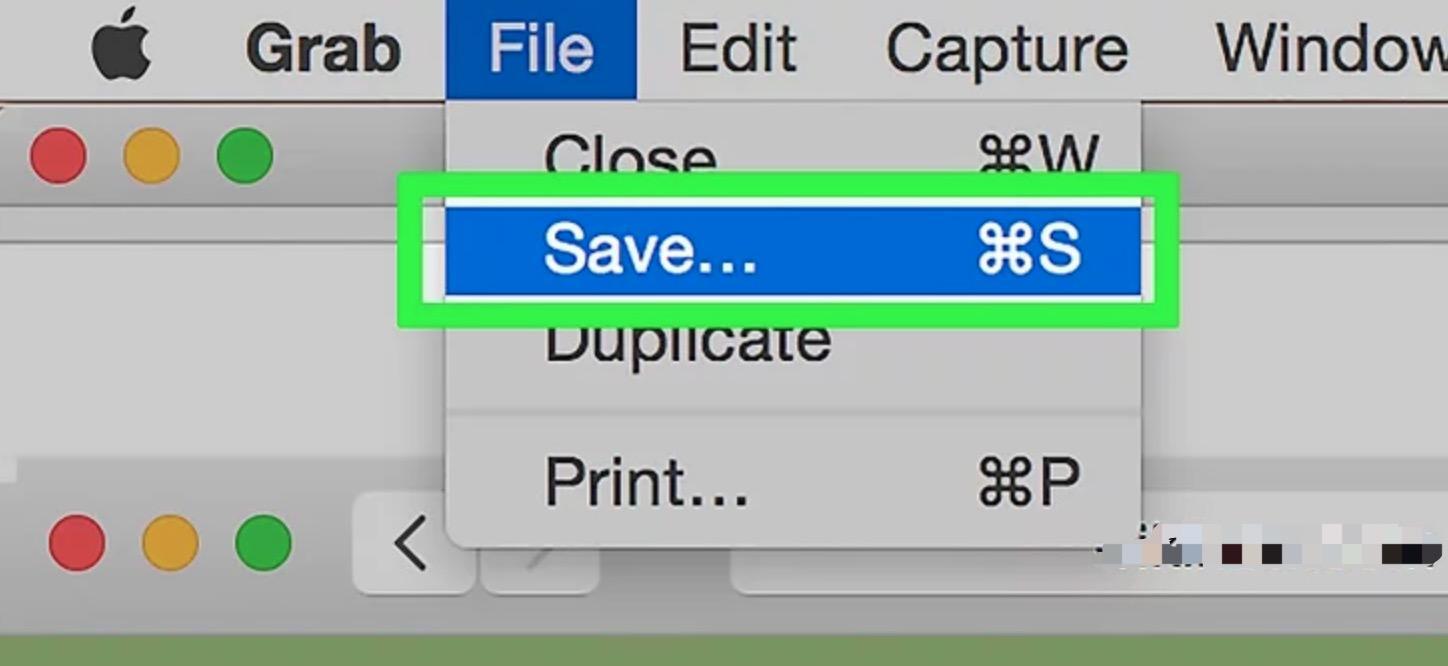Open the Apple menu
Viewport: 1448px width, 666px height.
(x=121, y=48)
